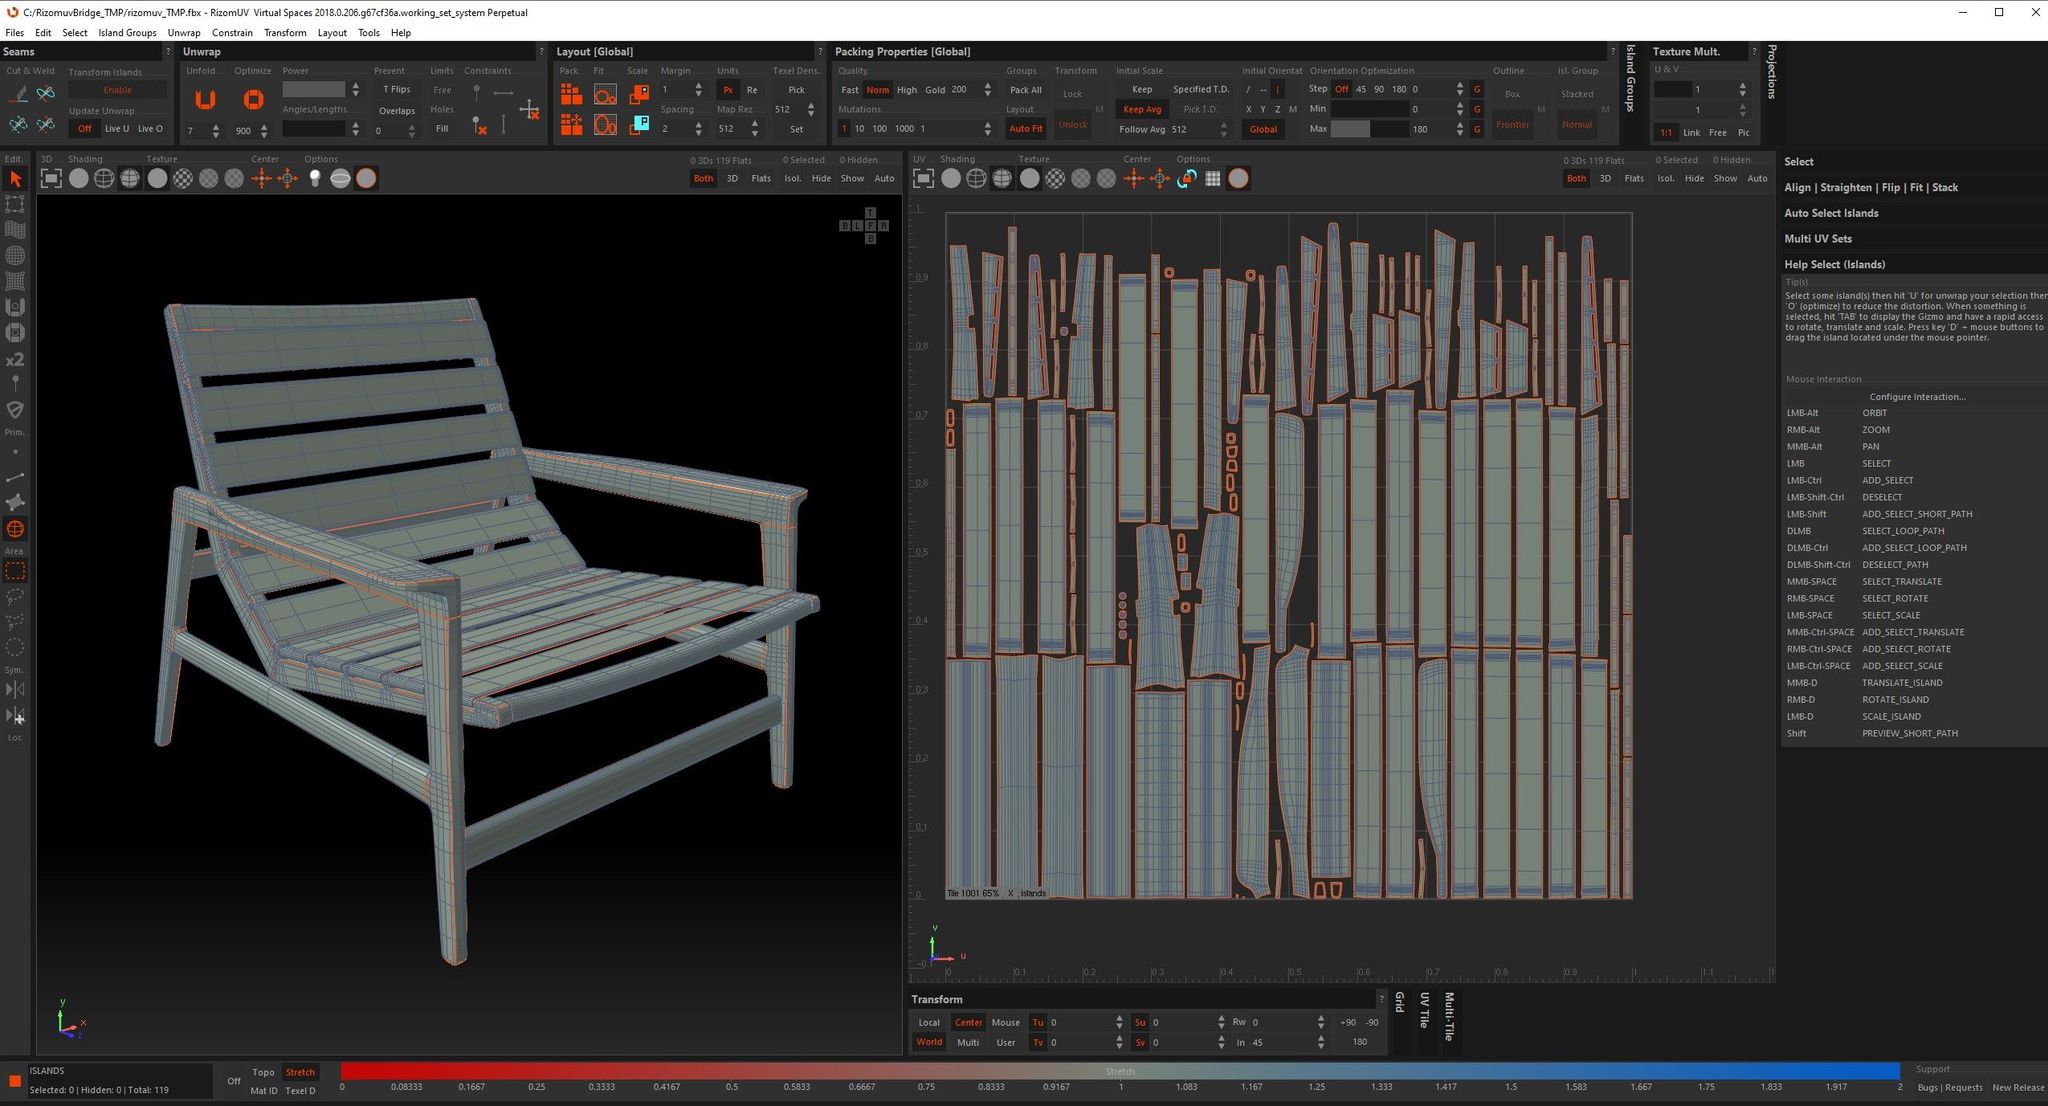The image size is (2048, 1106).
Task: Expand the Auto Select Islands section
Action: point(1831,213)
